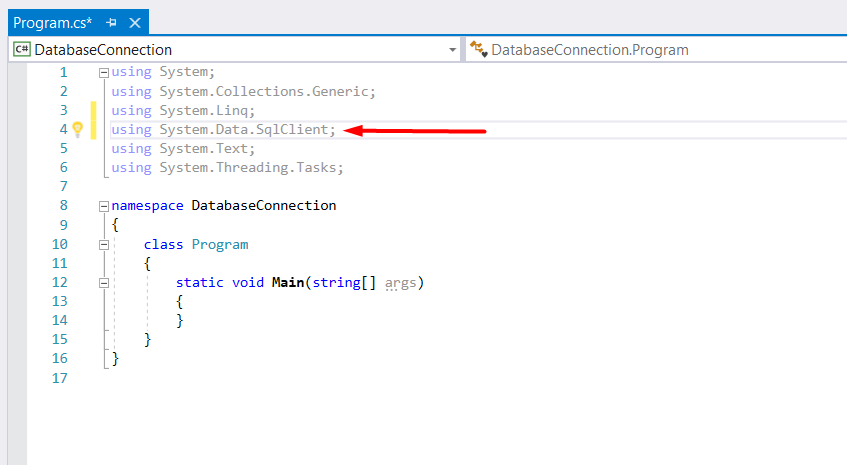This screenshot has width=847, height=465.
Task: Click the Main method name
Action: 288,283
